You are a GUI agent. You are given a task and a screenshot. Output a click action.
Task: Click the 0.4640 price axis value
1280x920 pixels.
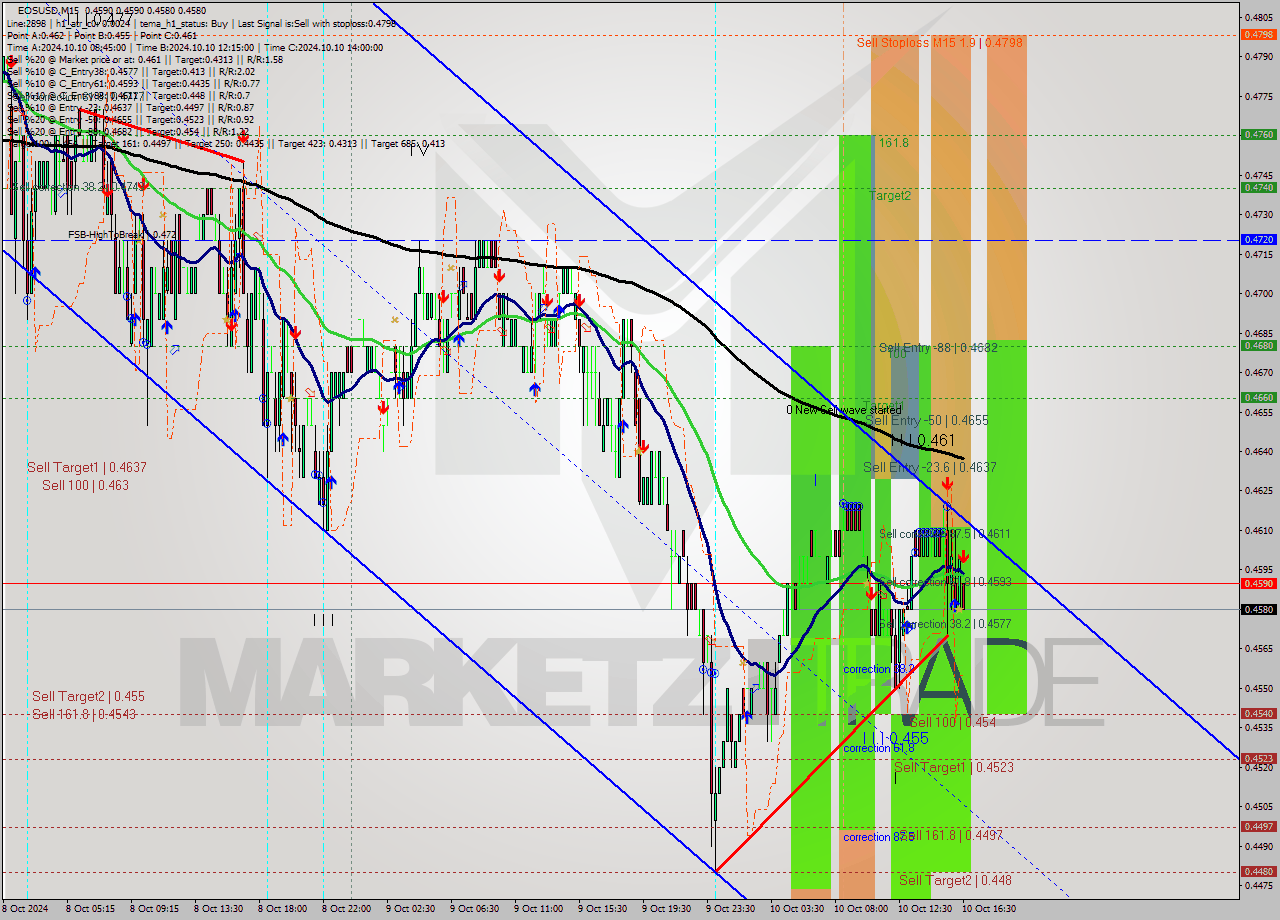tap(1259, 451)
